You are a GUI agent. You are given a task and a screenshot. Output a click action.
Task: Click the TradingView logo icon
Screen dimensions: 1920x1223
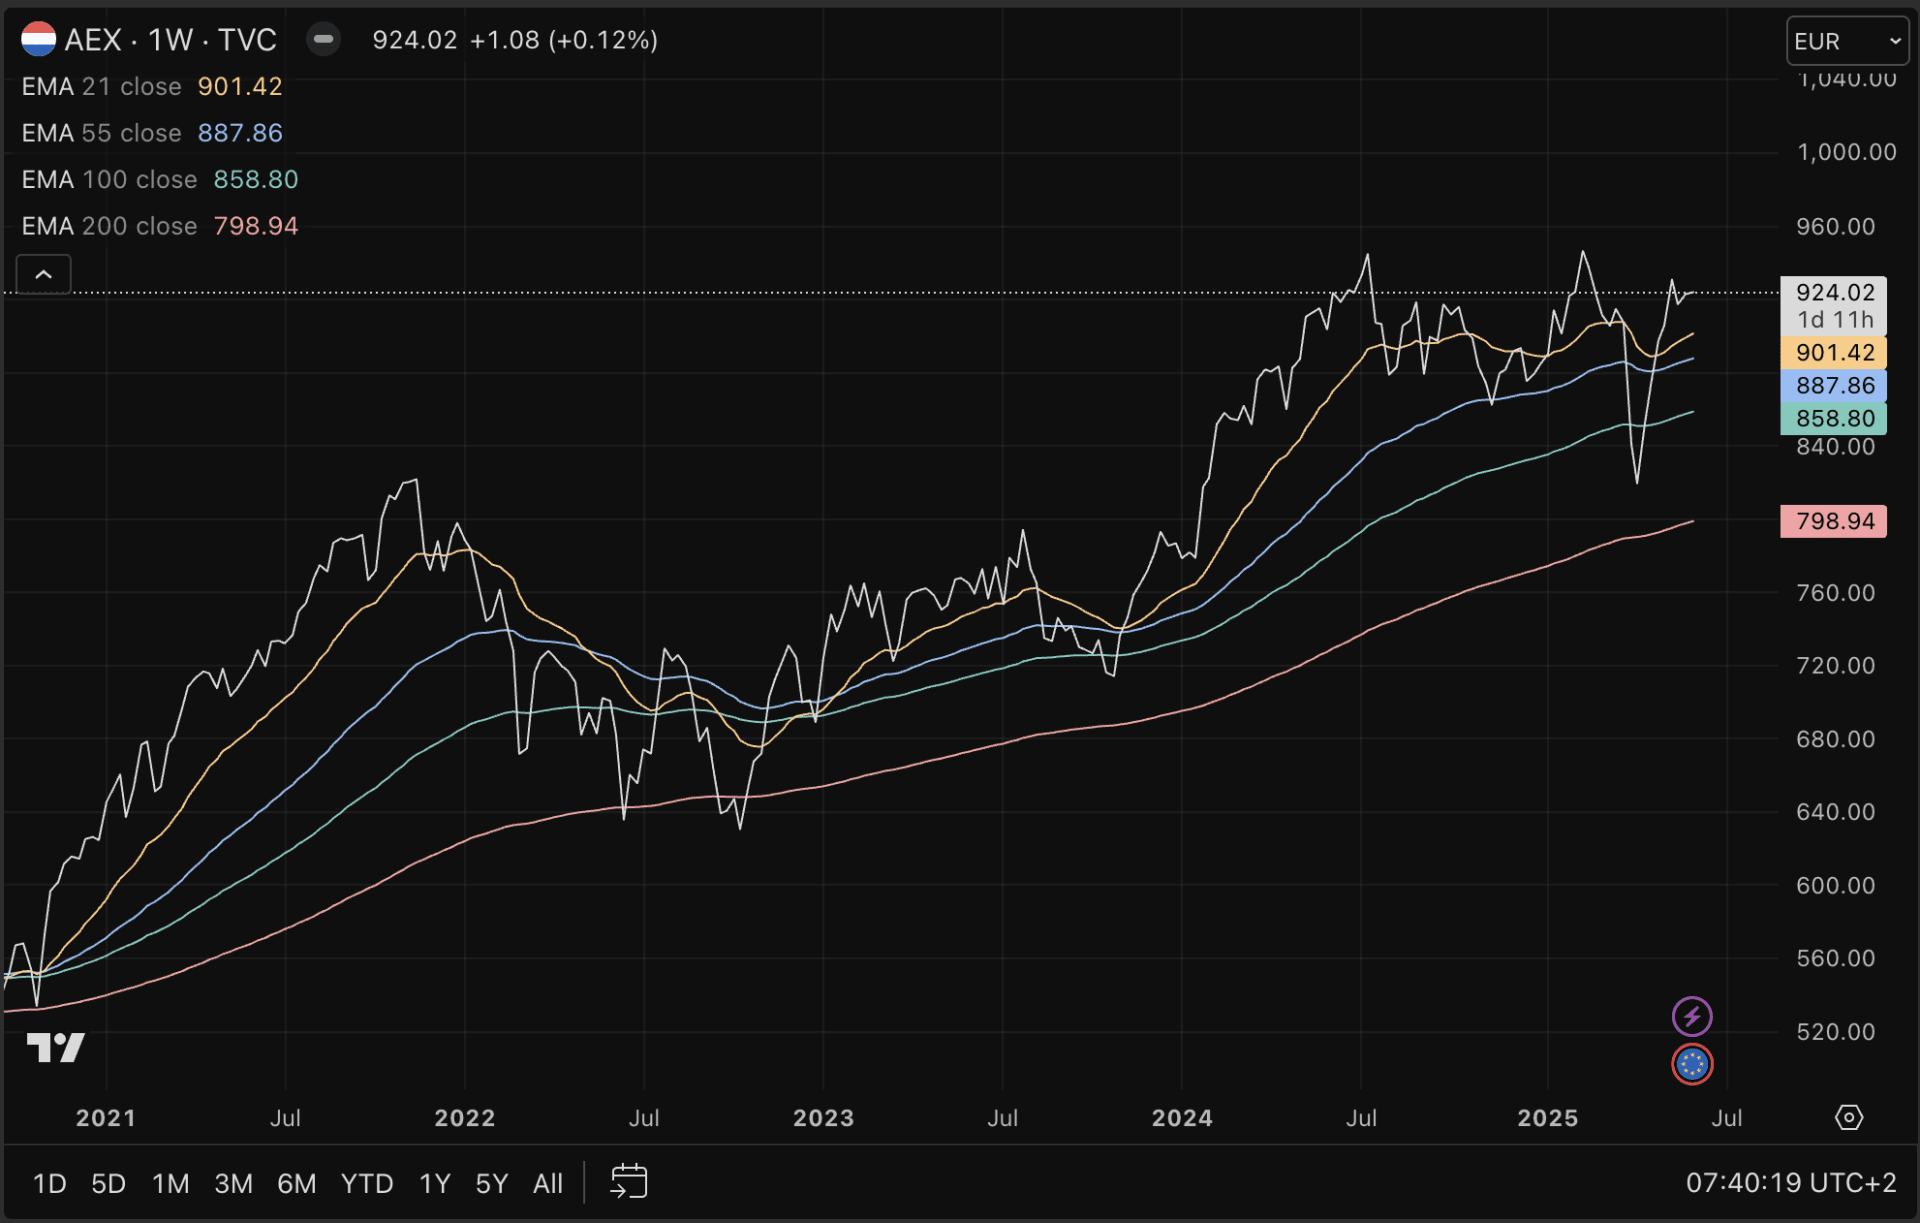(55, 1047)
